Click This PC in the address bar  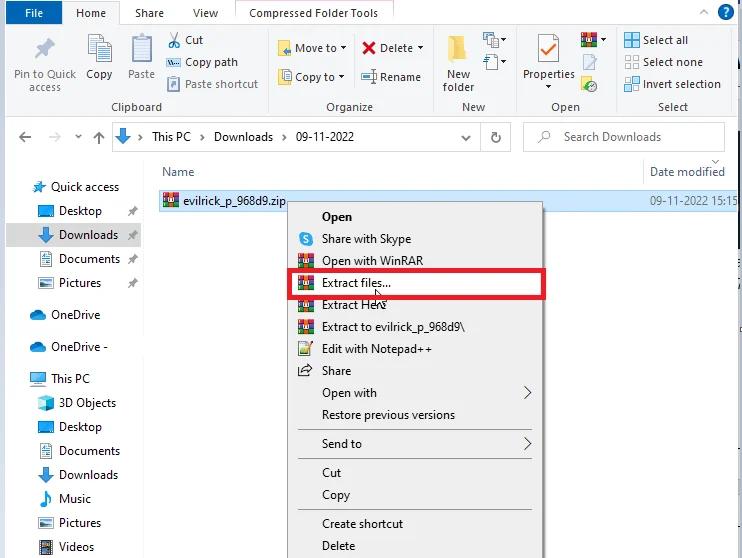[x=171, y=137]
